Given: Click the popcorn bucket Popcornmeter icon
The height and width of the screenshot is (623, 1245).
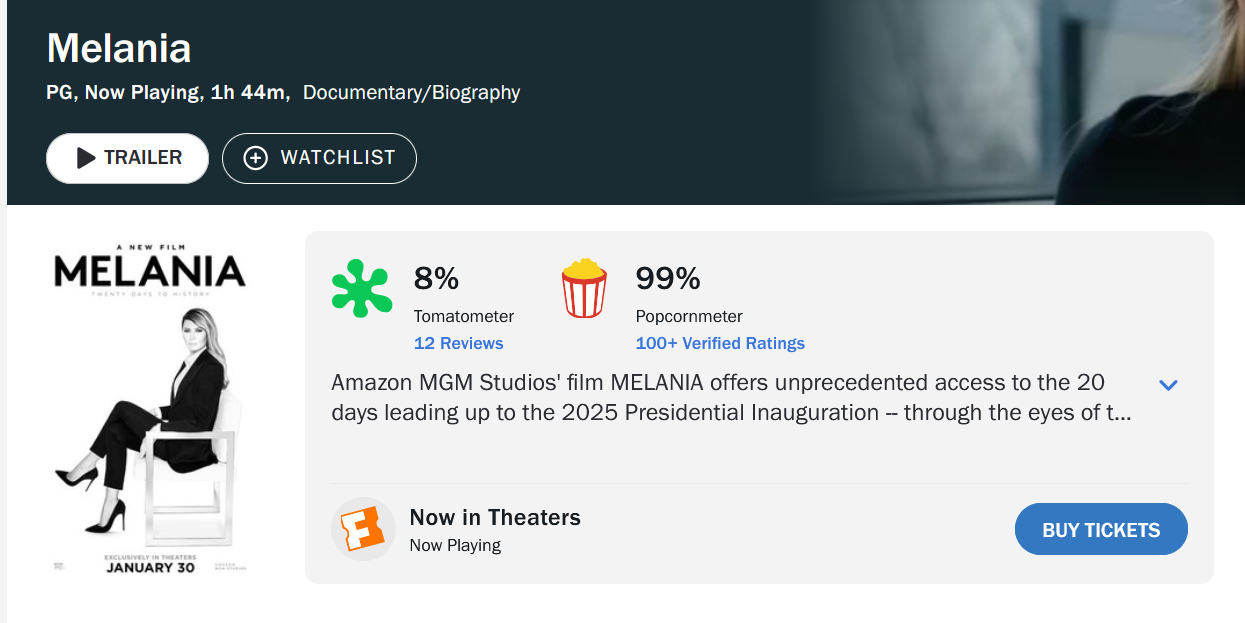Looking at the screenshot, I should (x=584, y=288).
